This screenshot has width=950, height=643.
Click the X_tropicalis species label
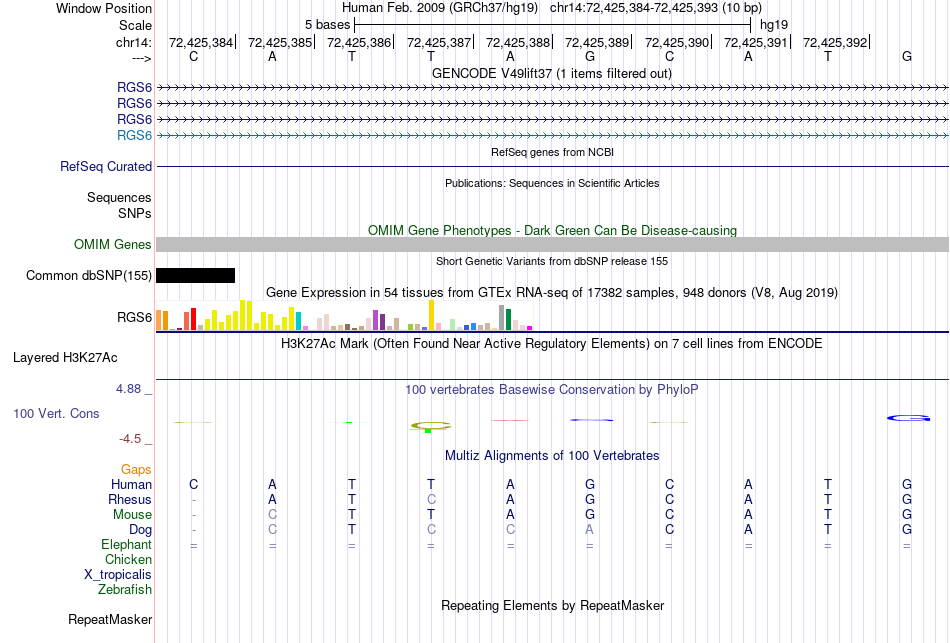(x=118, y=575)
